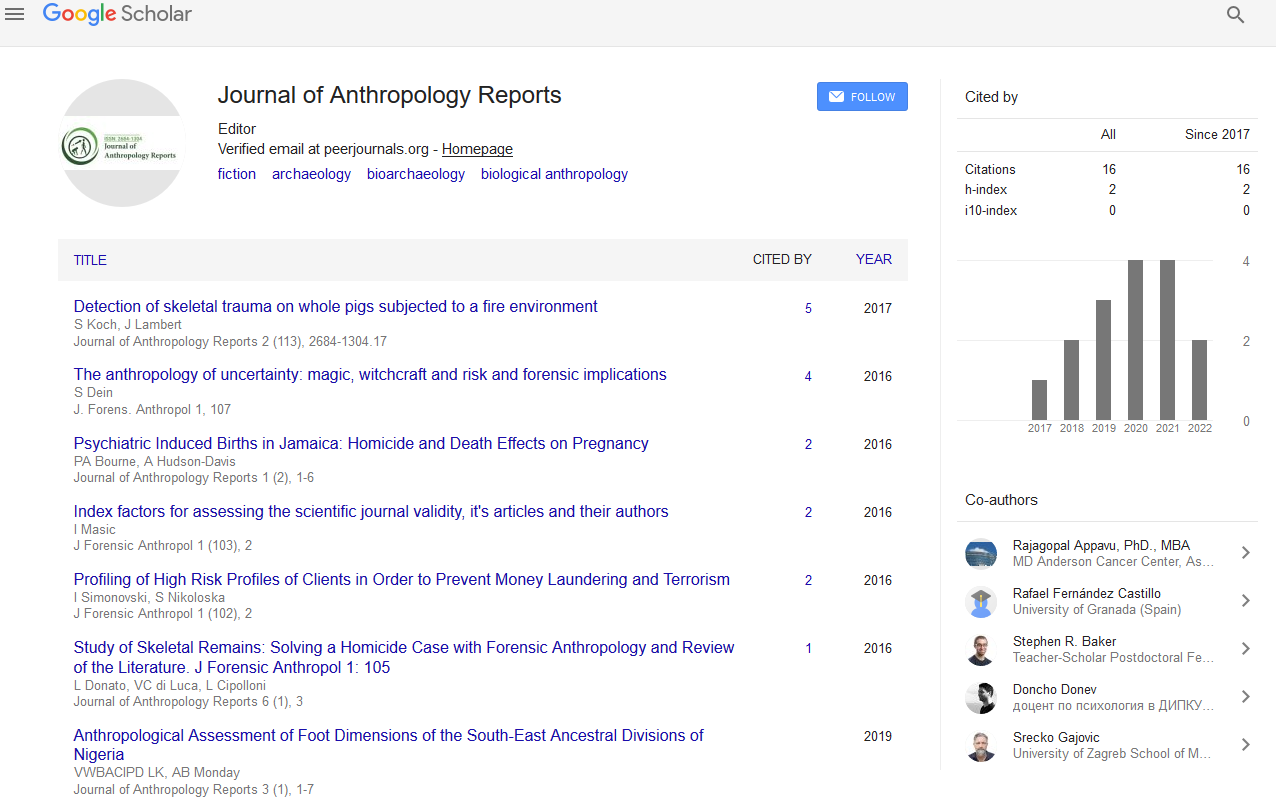Open article Detection of skeletal trauma on whole pigs
1276x810 pixels.
[x=336, y=307]
